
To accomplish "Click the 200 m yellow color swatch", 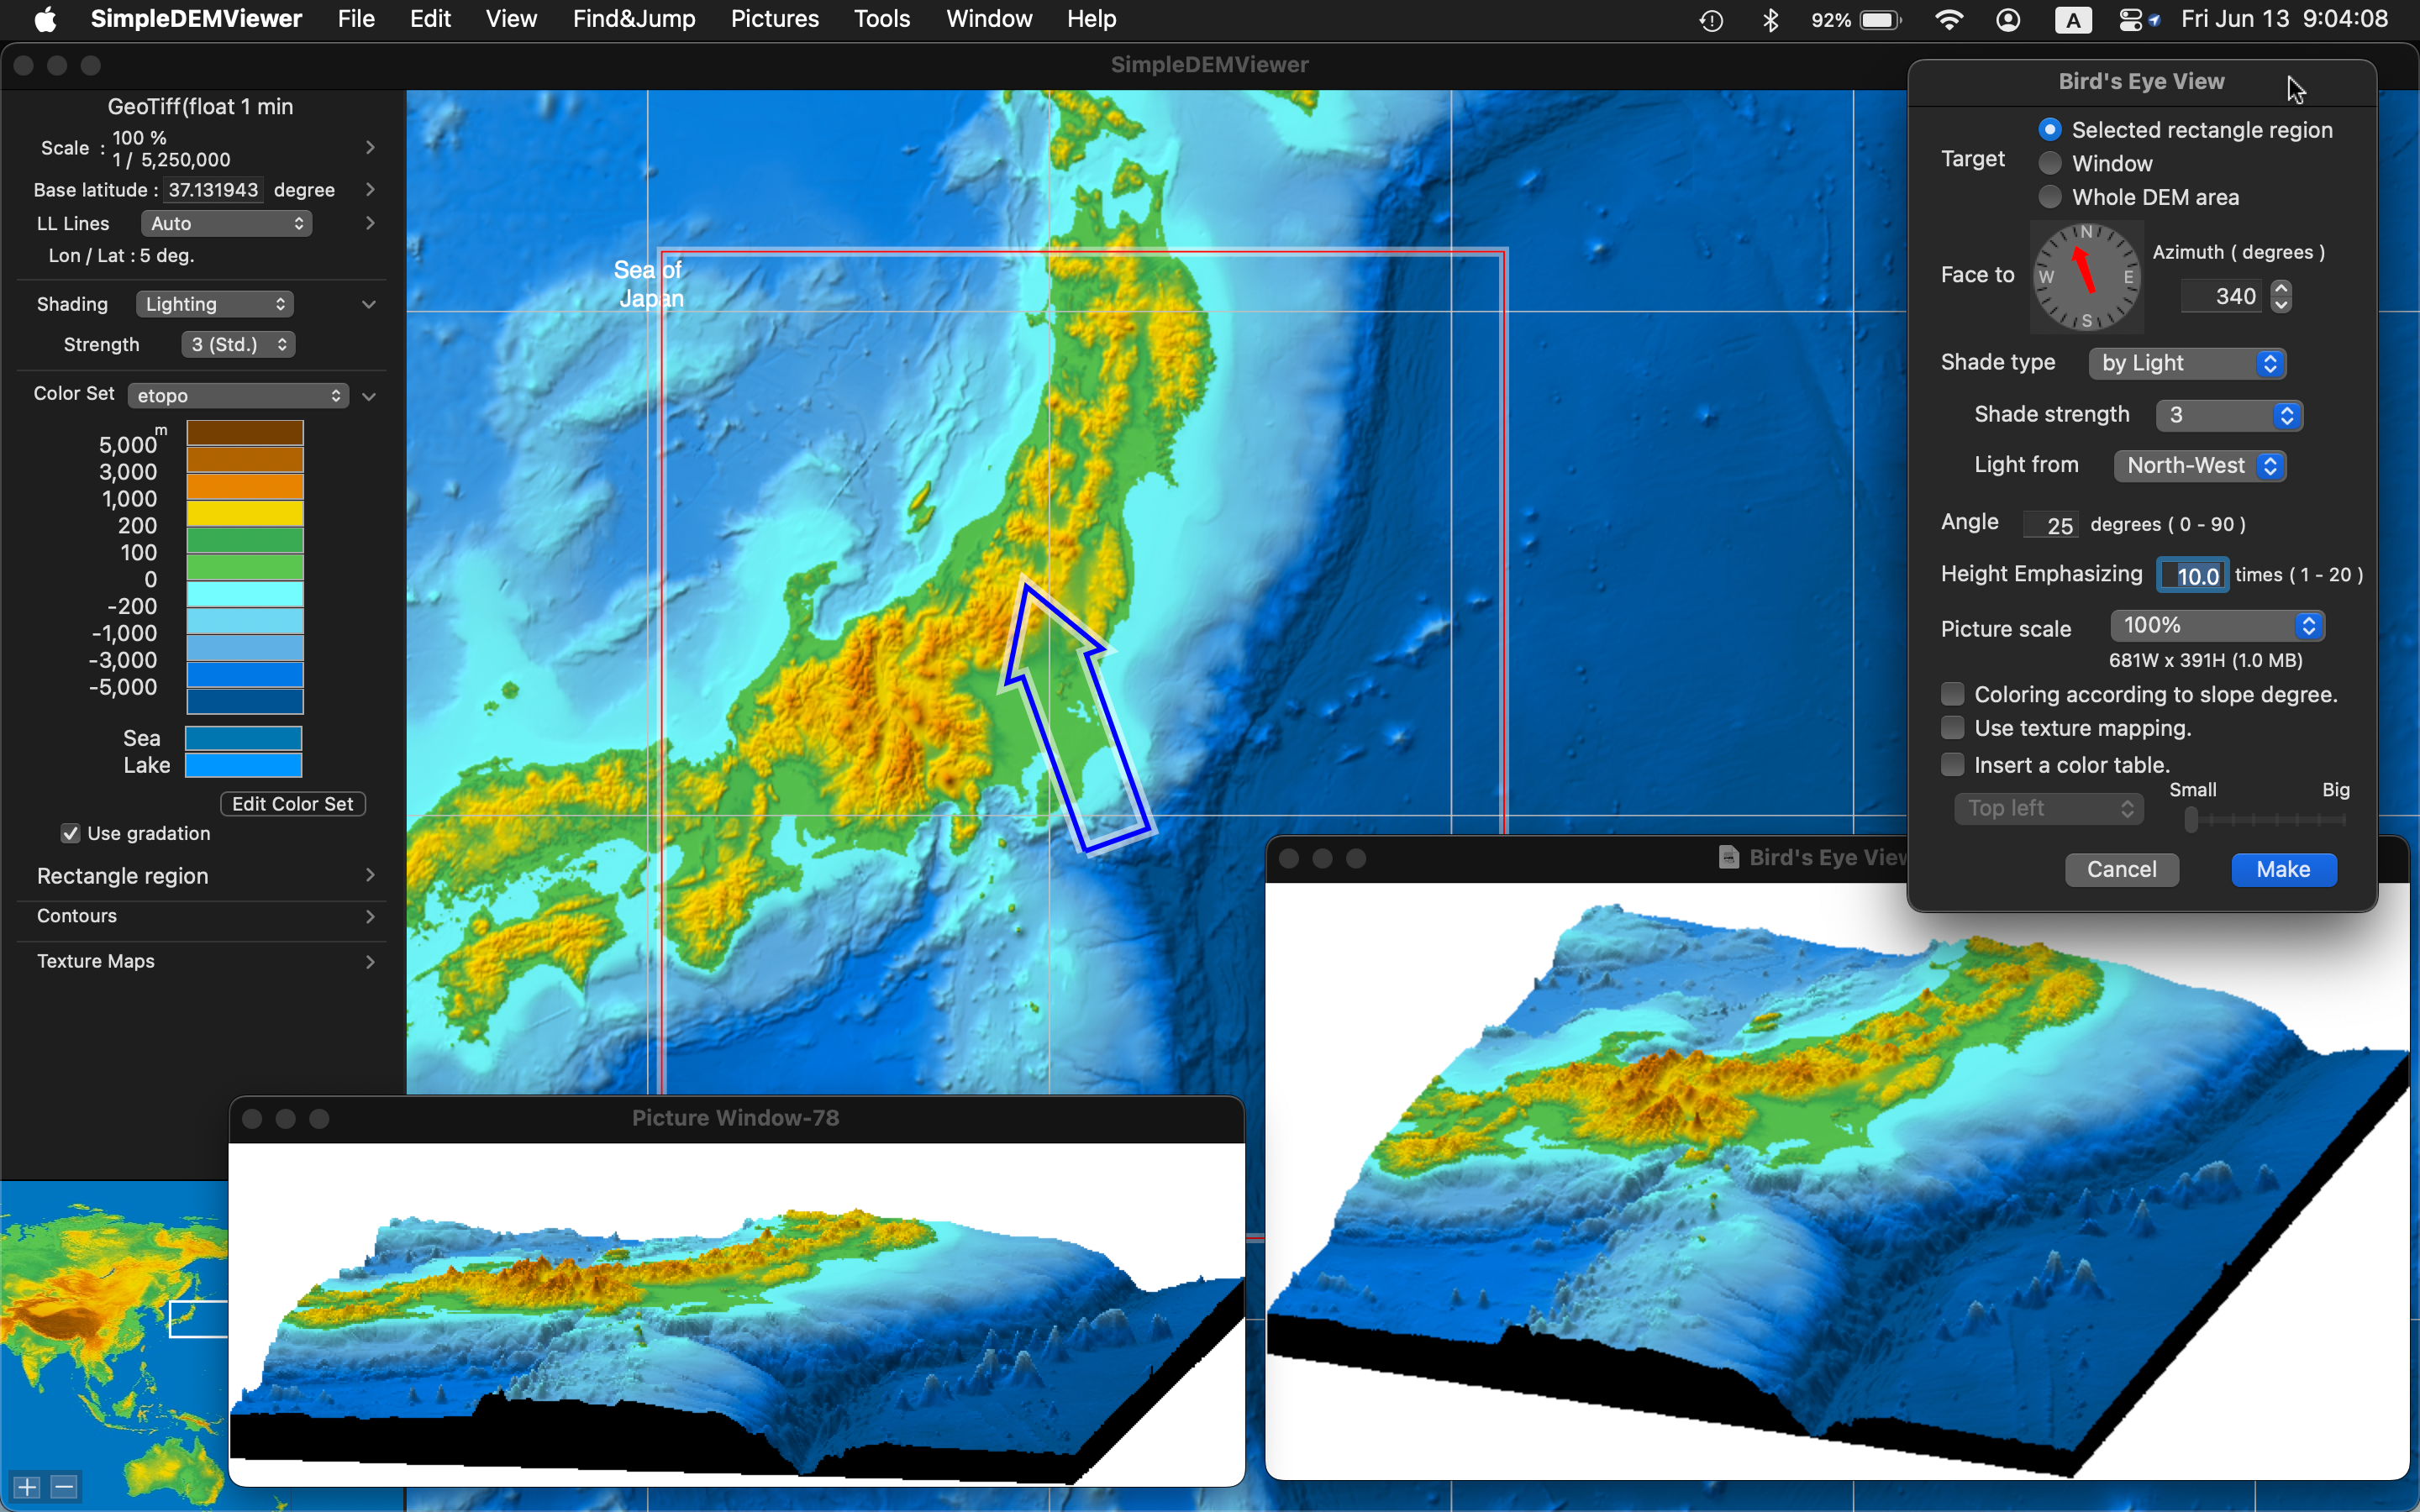I will pos(245,513).
